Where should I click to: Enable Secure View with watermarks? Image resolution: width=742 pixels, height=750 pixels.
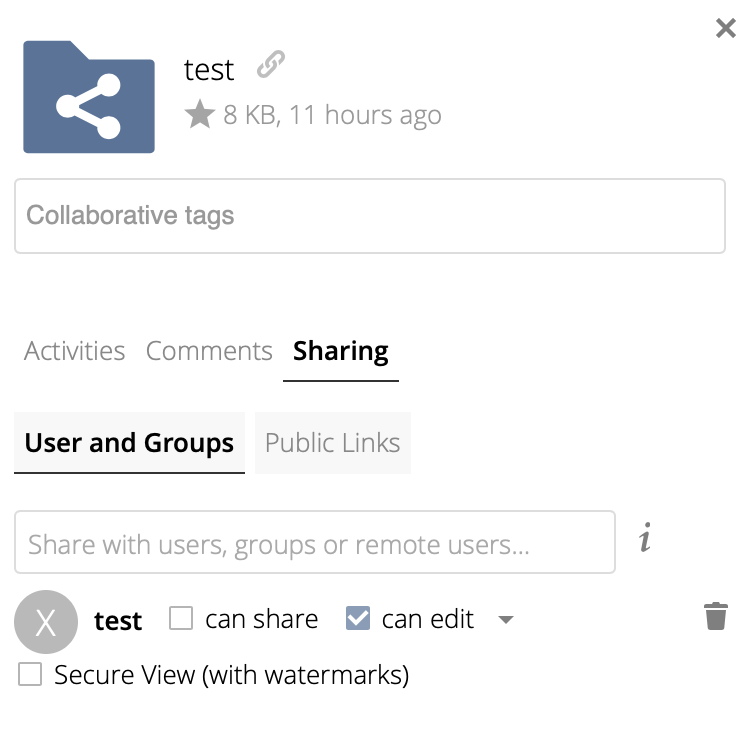[x=31, y=675]
